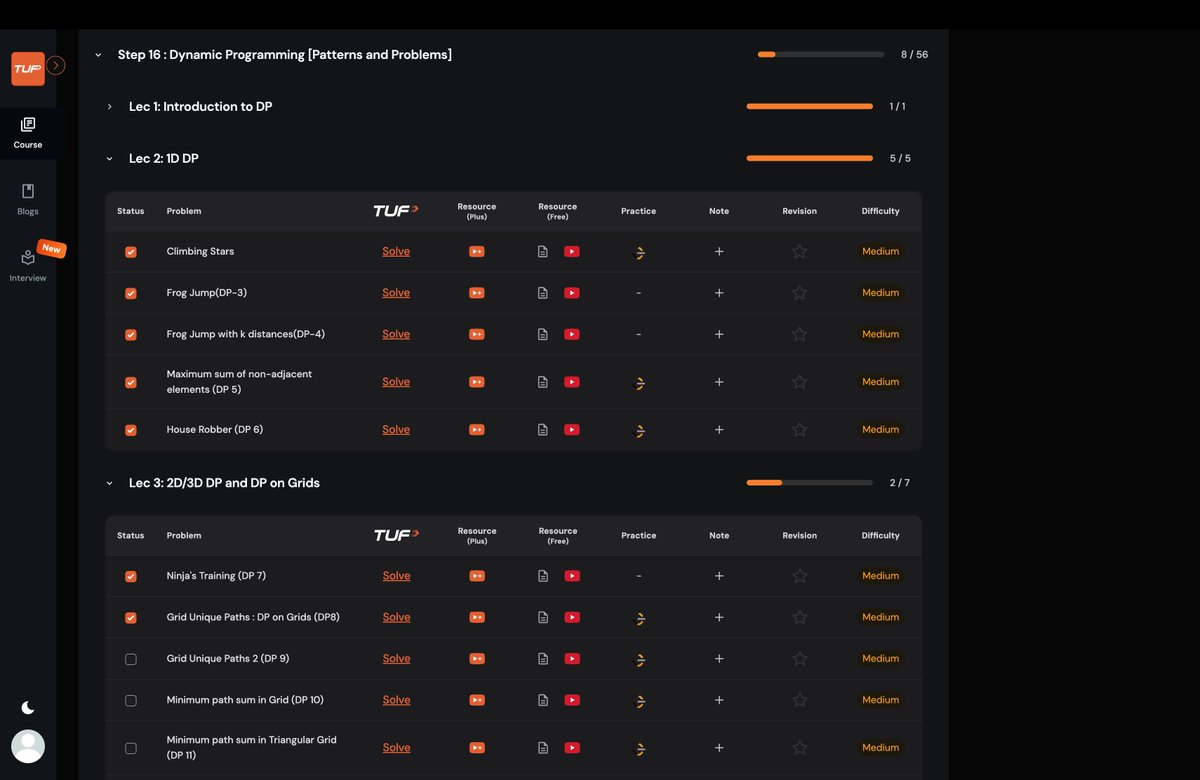
Task: Star Minimum path sum in Grid for revision
Action: click(800, 700)
